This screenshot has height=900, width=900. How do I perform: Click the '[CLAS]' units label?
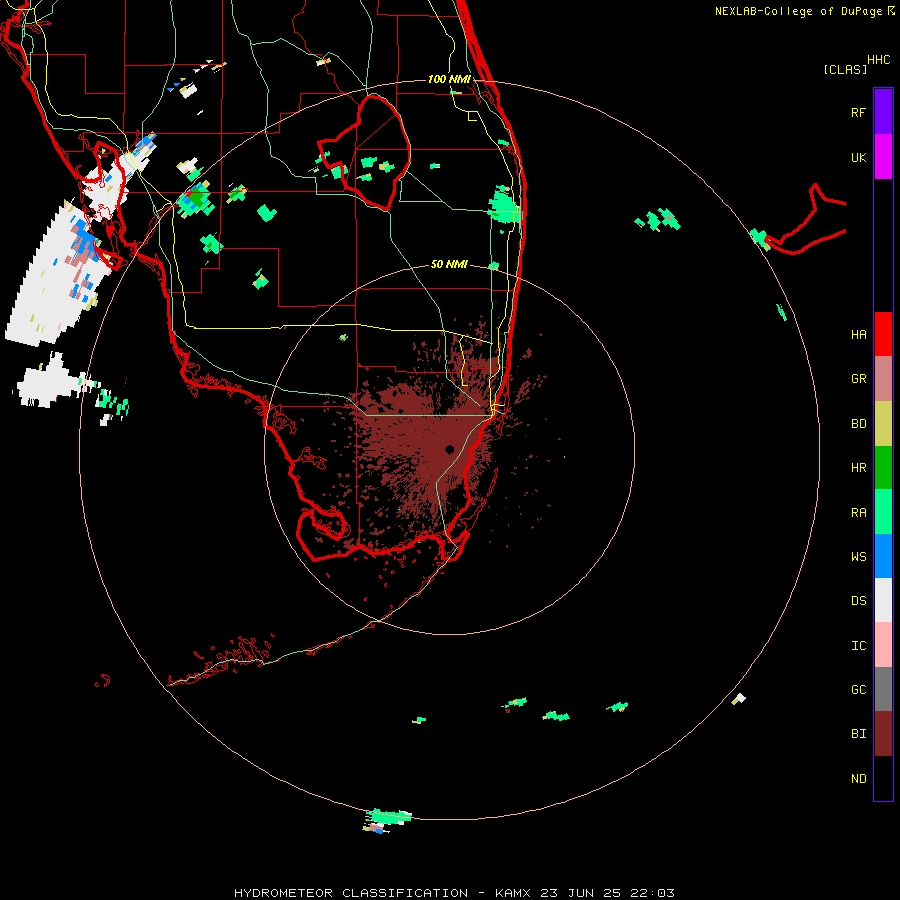pyautogui.click(x=845, y=69)
